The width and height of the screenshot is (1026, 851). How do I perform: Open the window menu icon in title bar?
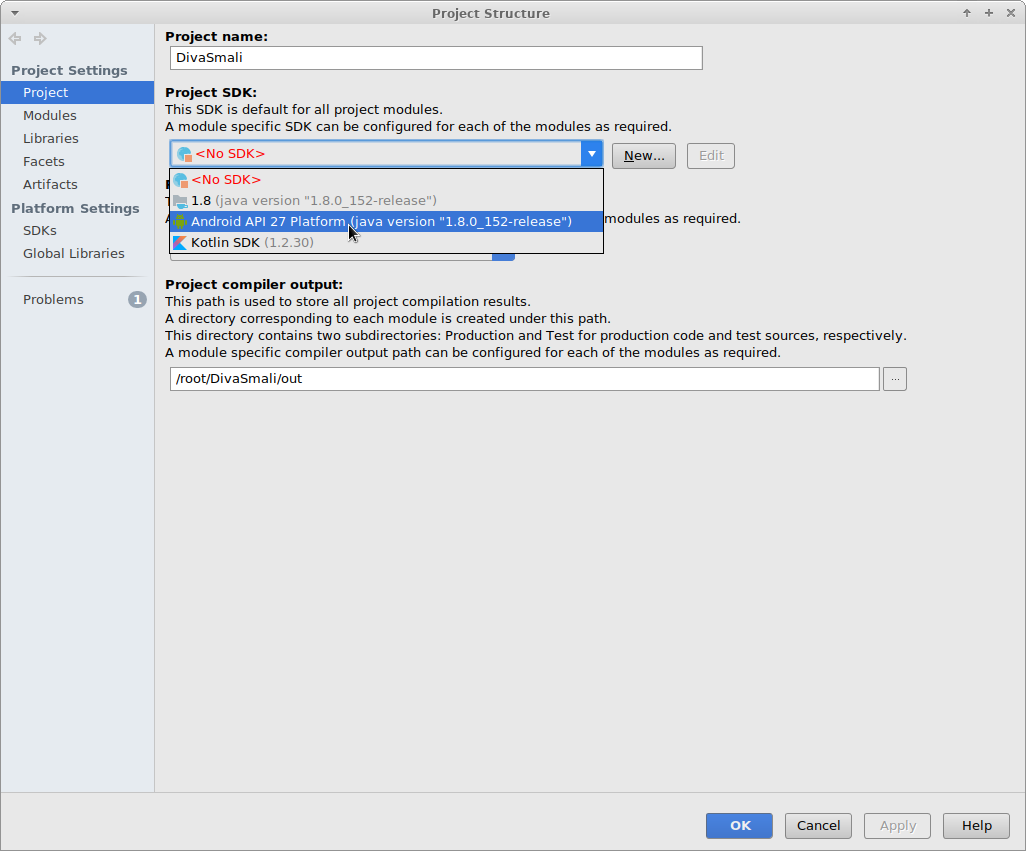(14, 13)
